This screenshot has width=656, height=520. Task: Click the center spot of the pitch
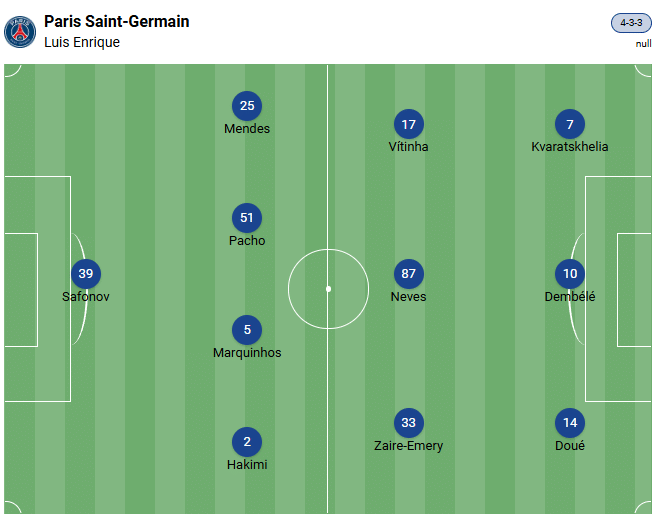tap(328, 289)
